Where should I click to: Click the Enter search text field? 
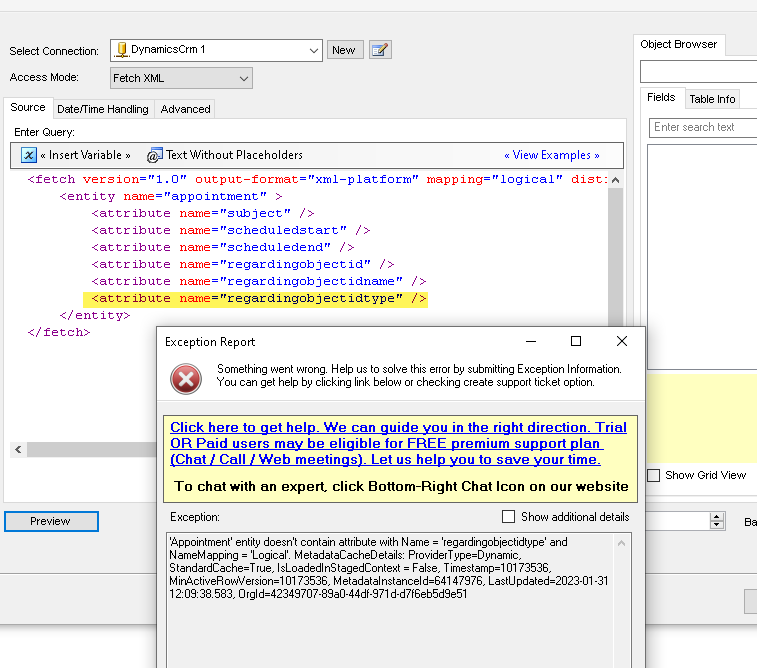point(702,127)
